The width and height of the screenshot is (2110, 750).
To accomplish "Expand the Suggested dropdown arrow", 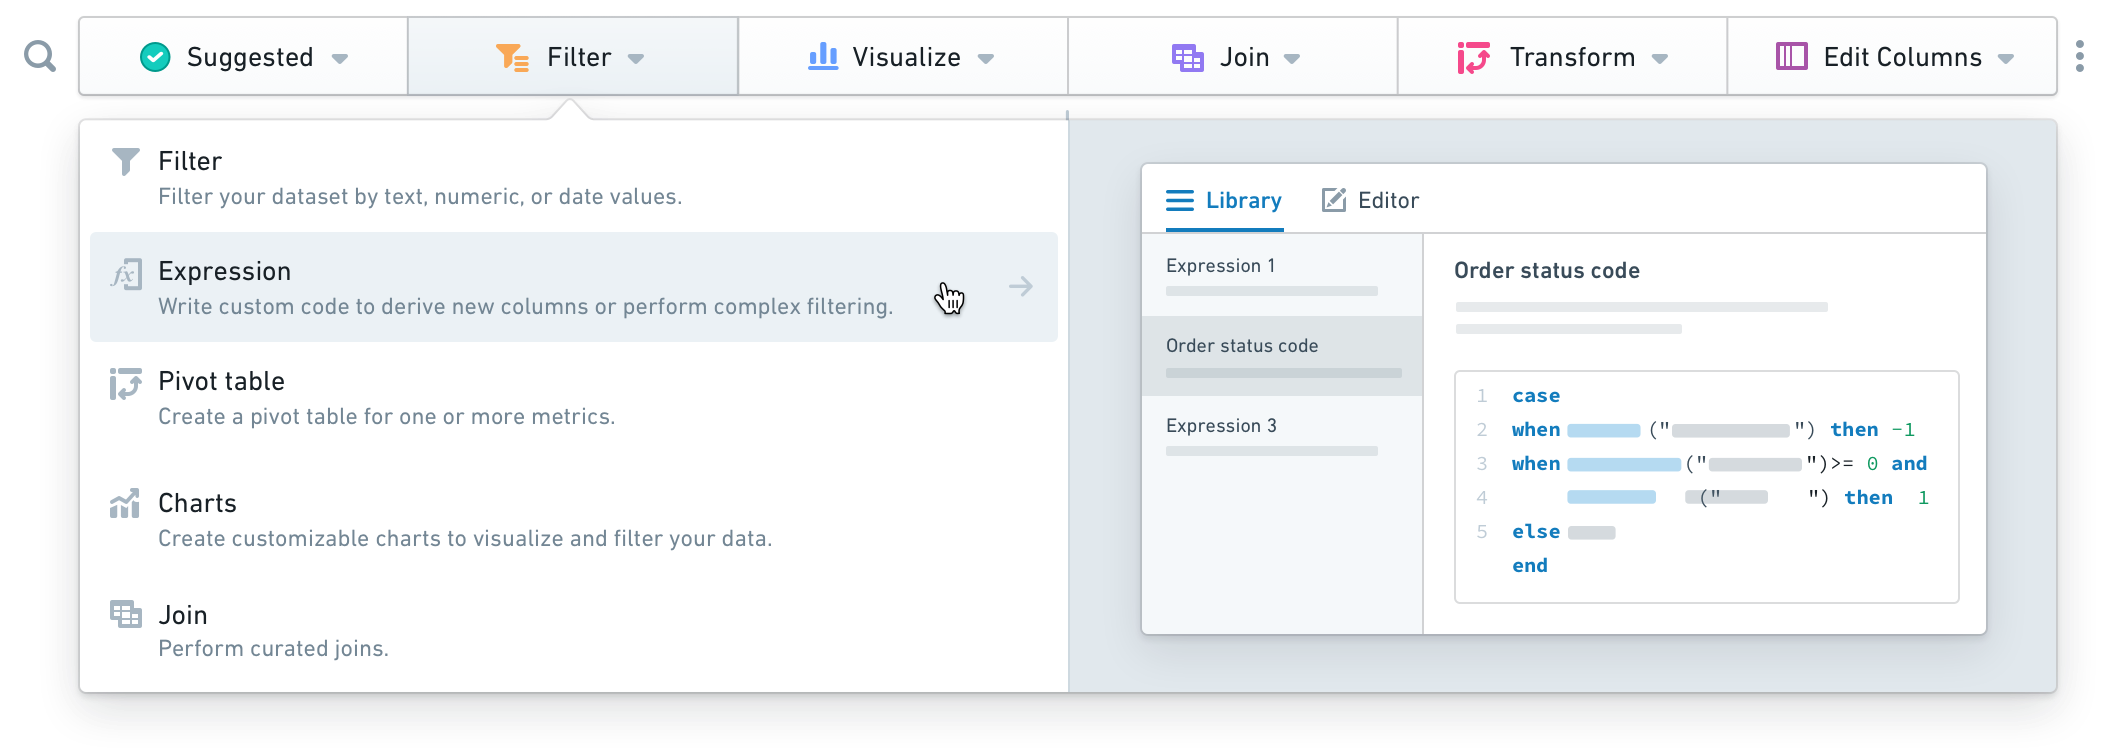I will tap(339, 59).
